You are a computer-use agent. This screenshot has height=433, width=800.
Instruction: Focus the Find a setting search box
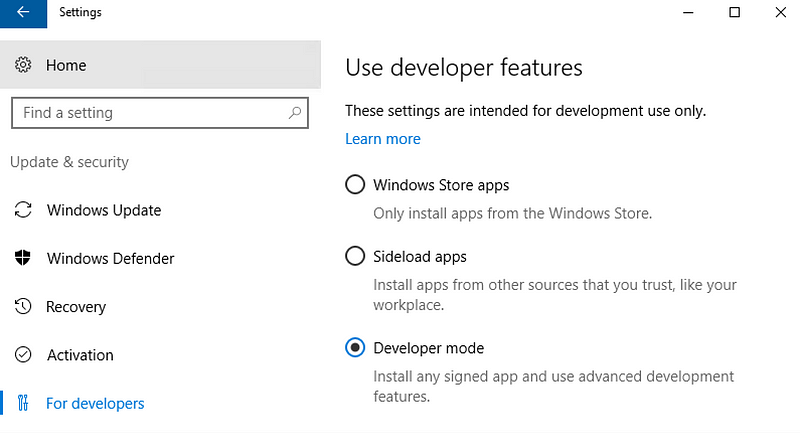pos(160,113)
